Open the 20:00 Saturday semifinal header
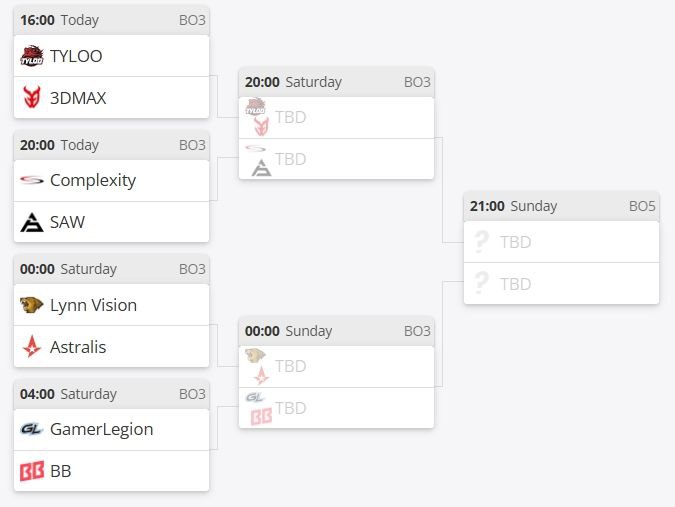This screenshot has height=507, width=675. 336,82
